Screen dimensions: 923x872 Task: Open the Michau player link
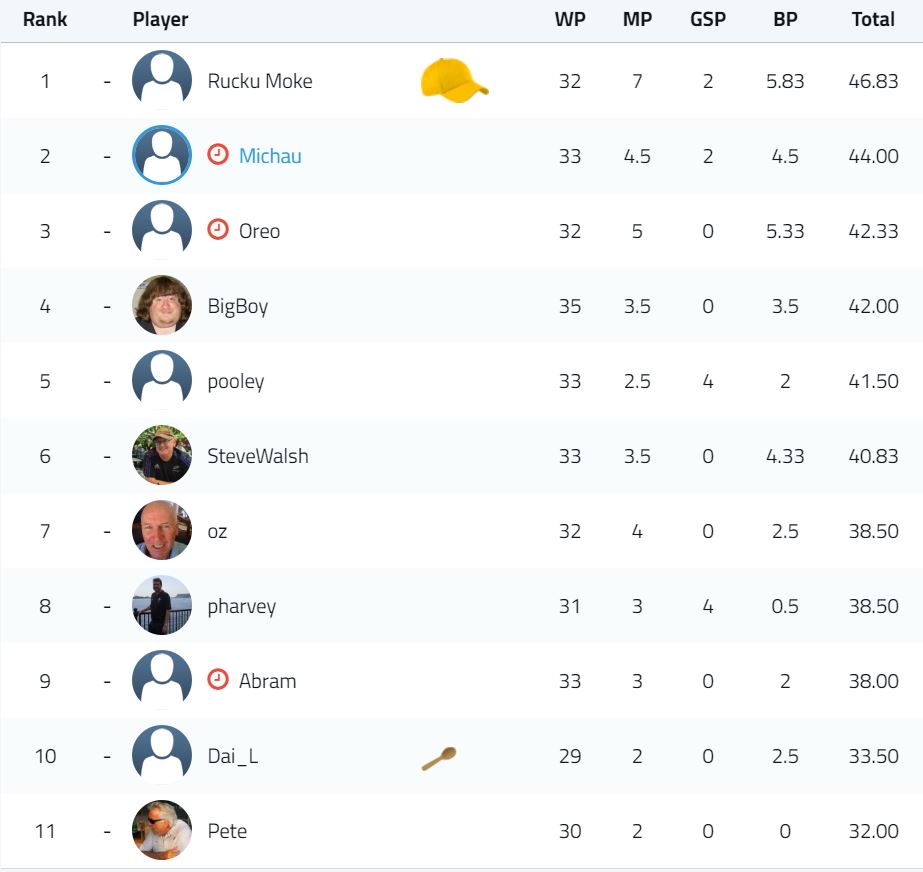270,156
